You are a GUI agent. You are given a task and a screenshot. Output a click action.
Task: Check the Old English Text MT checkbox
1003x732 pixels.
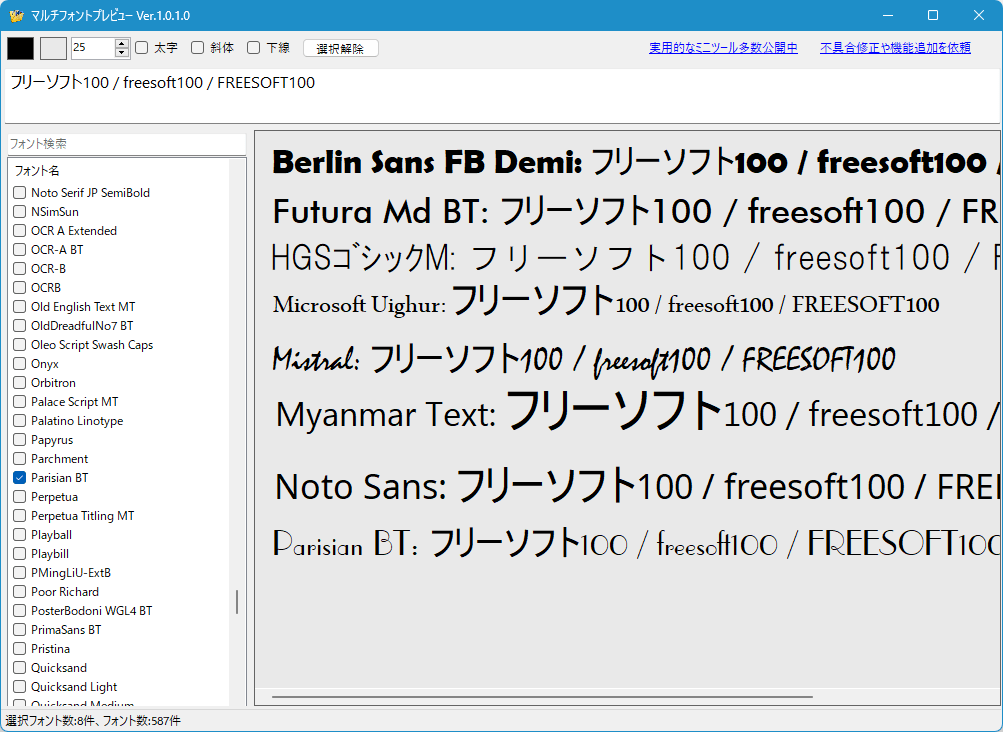click(x=20, y=307)
